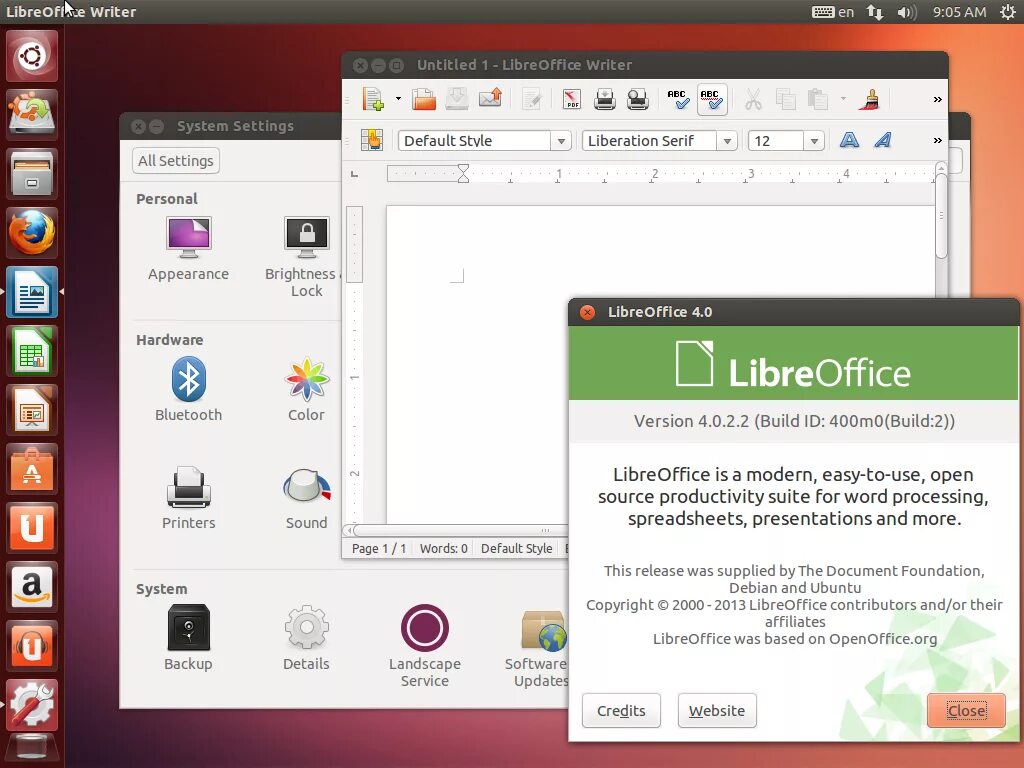The height and width of the screenshot is (768, 1024).
Task: Open the 9:05 AM clock menu
Action: click(x=959, y=12)
